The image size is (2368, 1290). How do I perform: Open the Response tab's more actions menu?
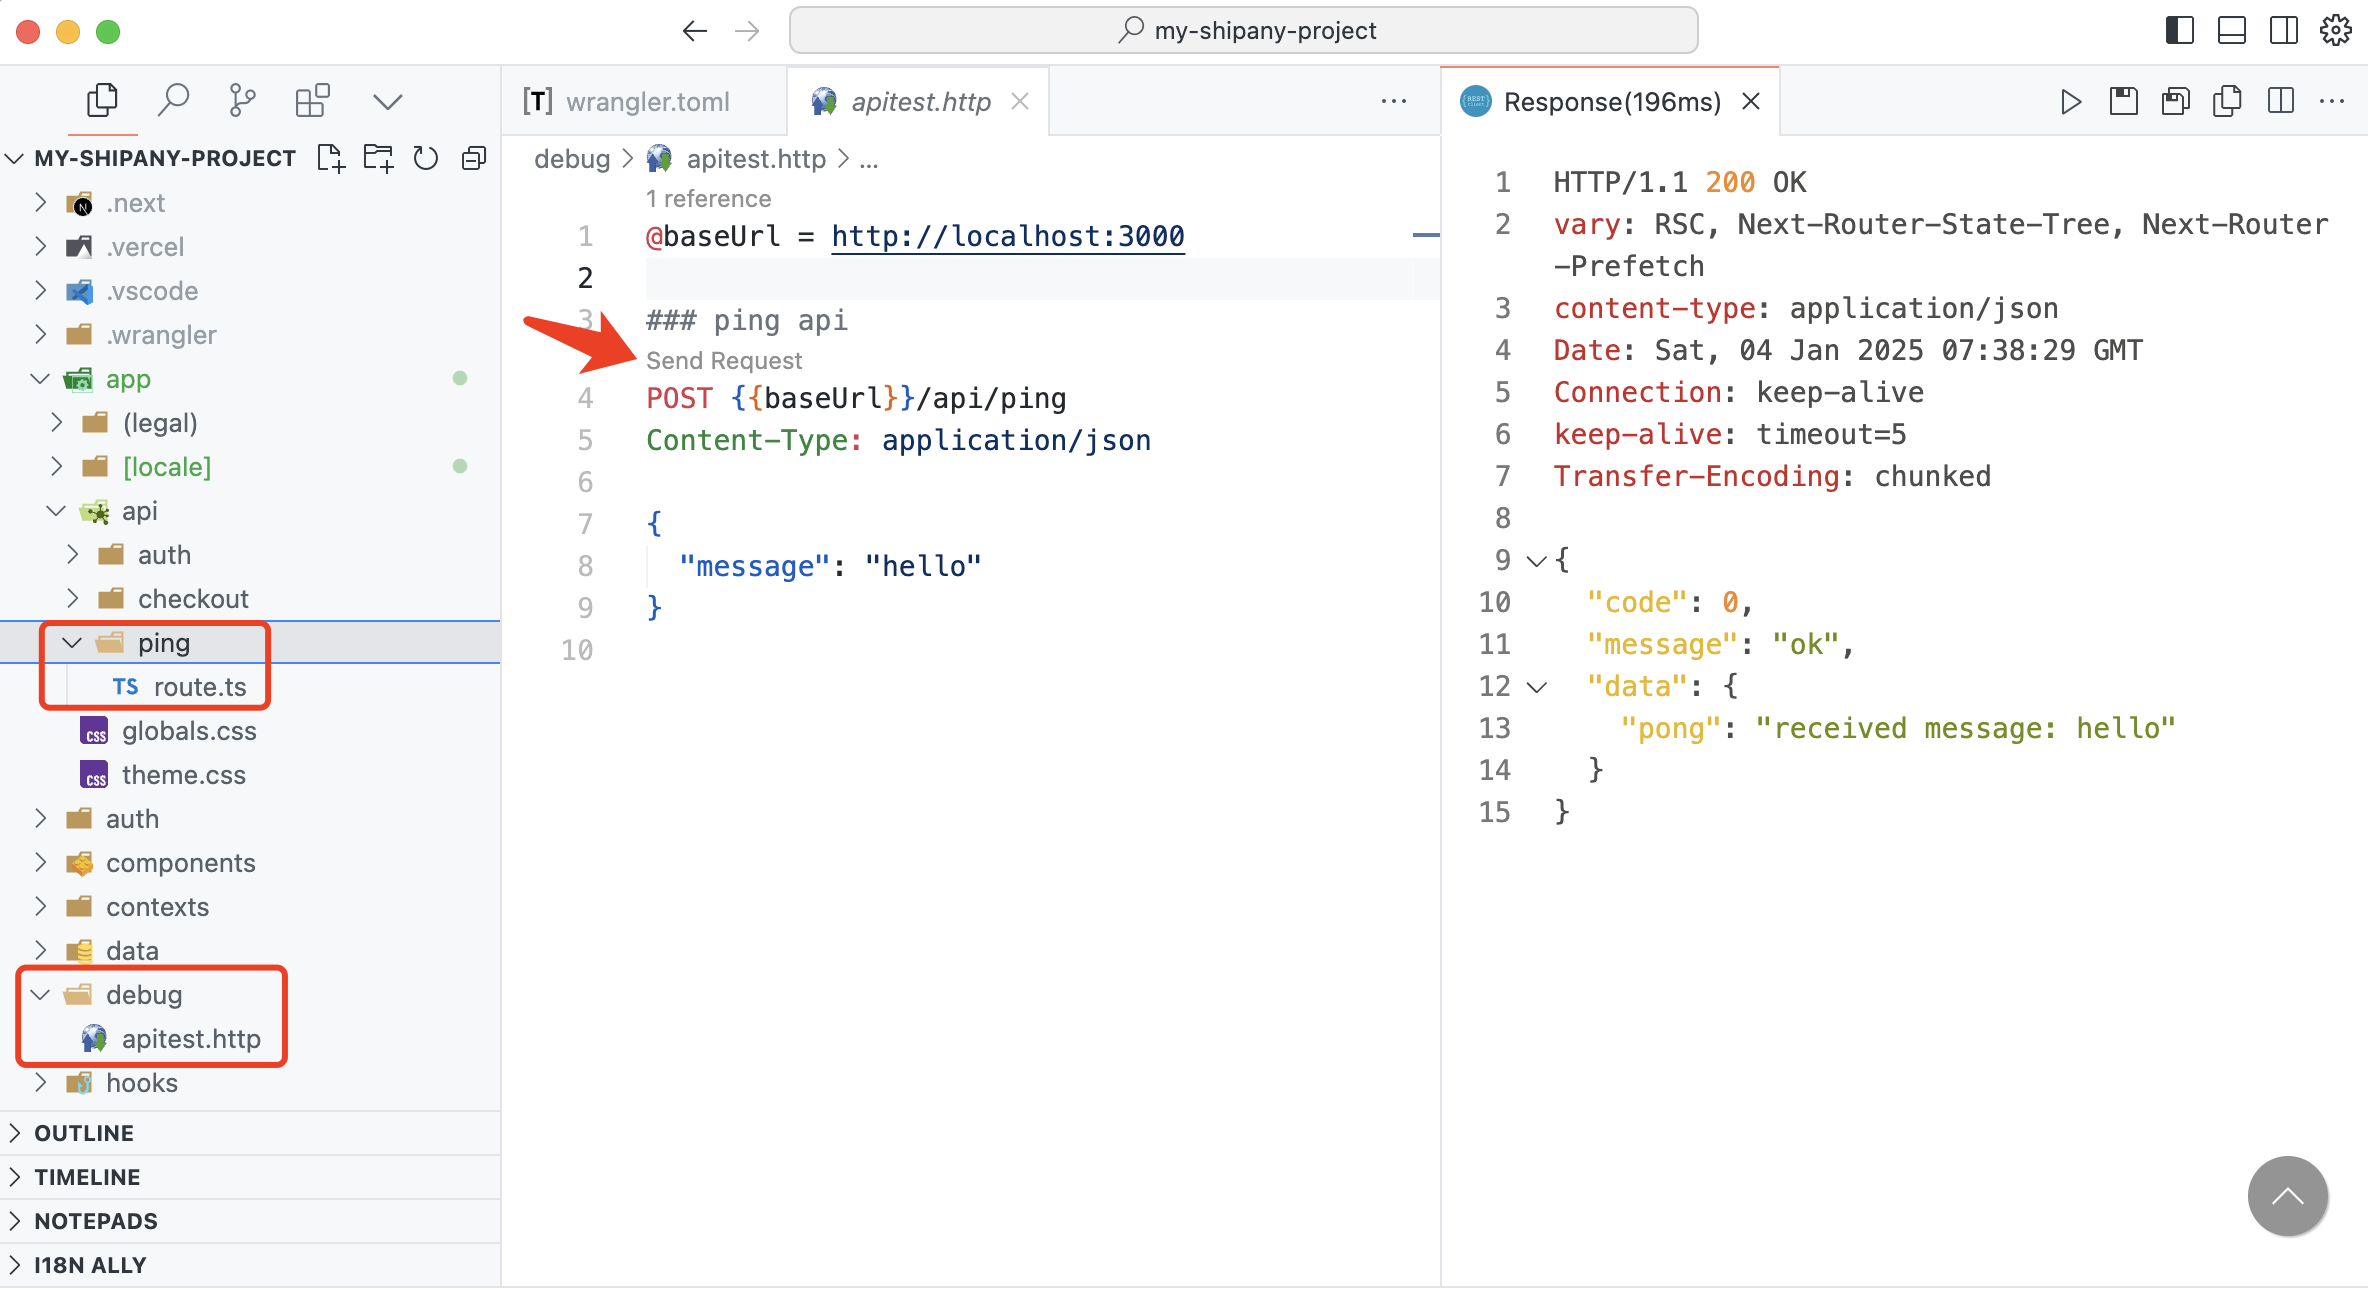pos(2332,101)
